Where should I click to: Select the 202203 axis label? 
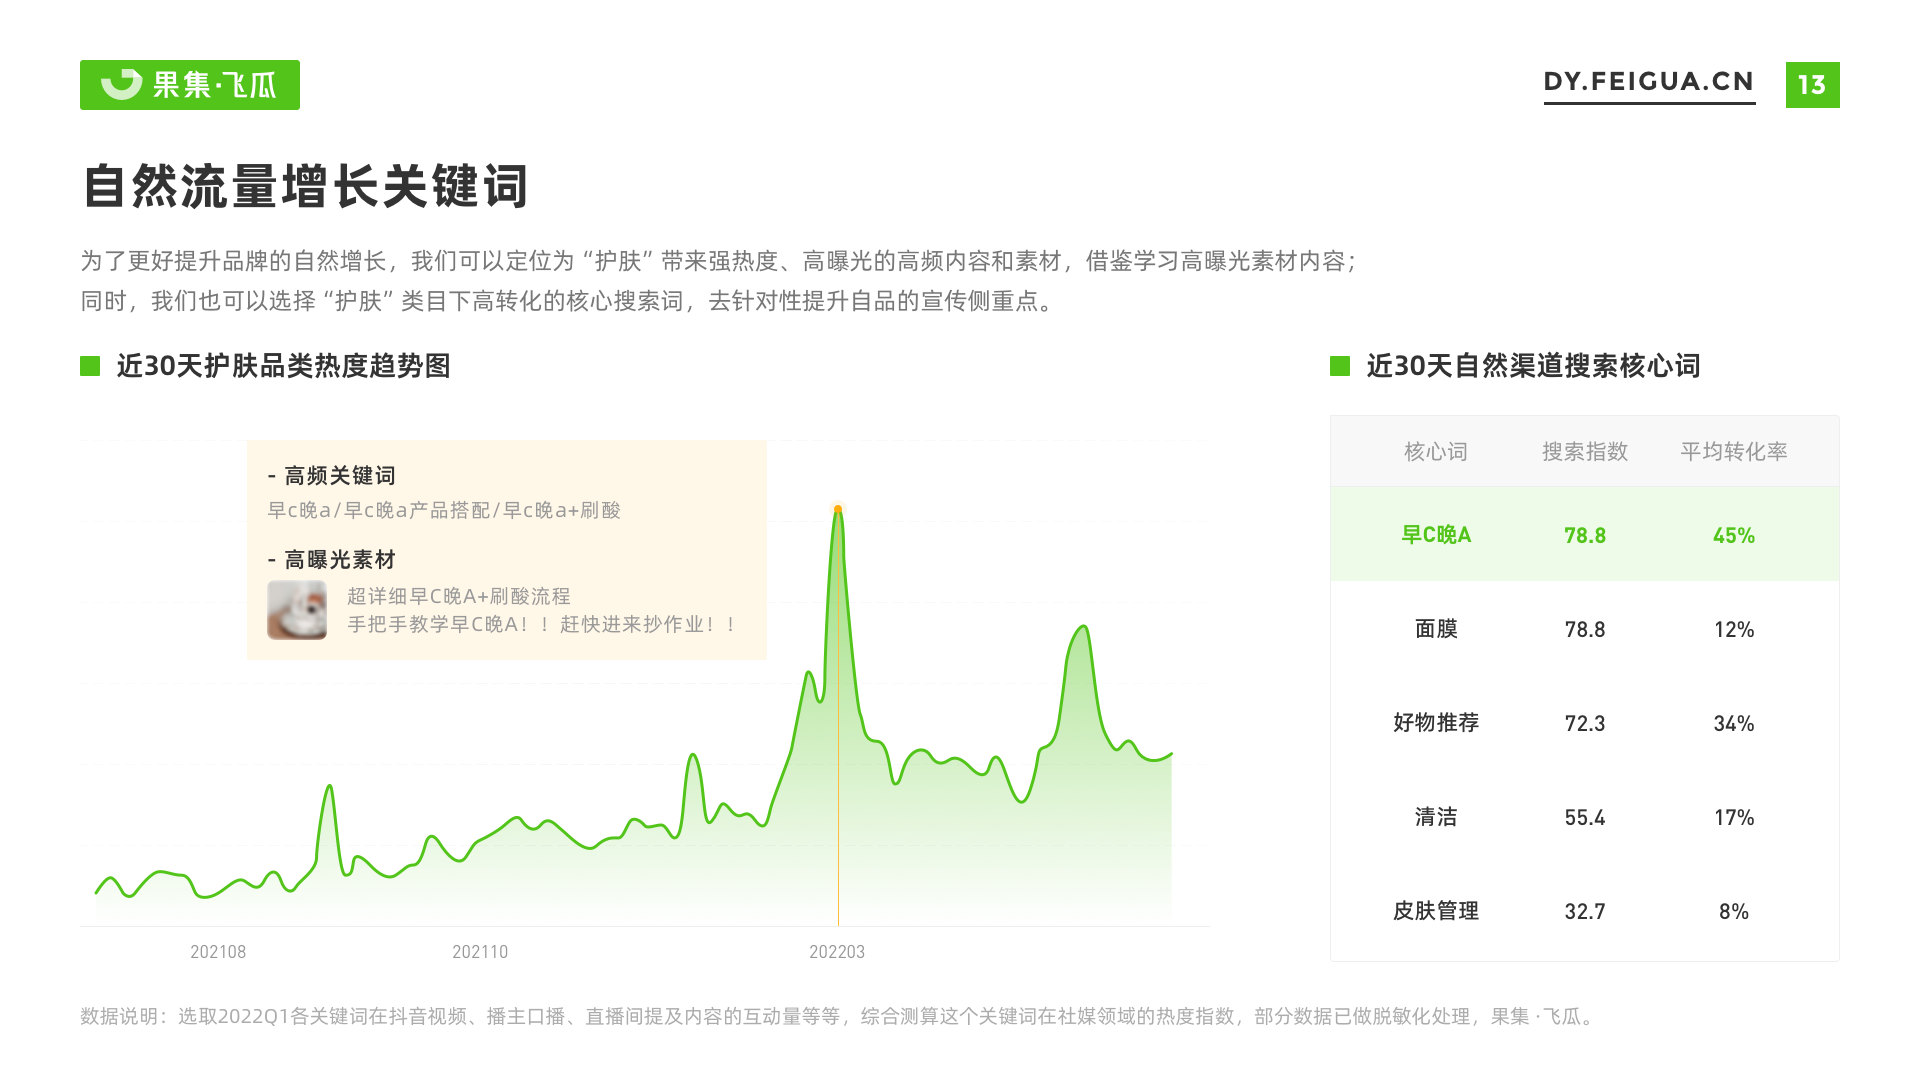coord(837,952)
